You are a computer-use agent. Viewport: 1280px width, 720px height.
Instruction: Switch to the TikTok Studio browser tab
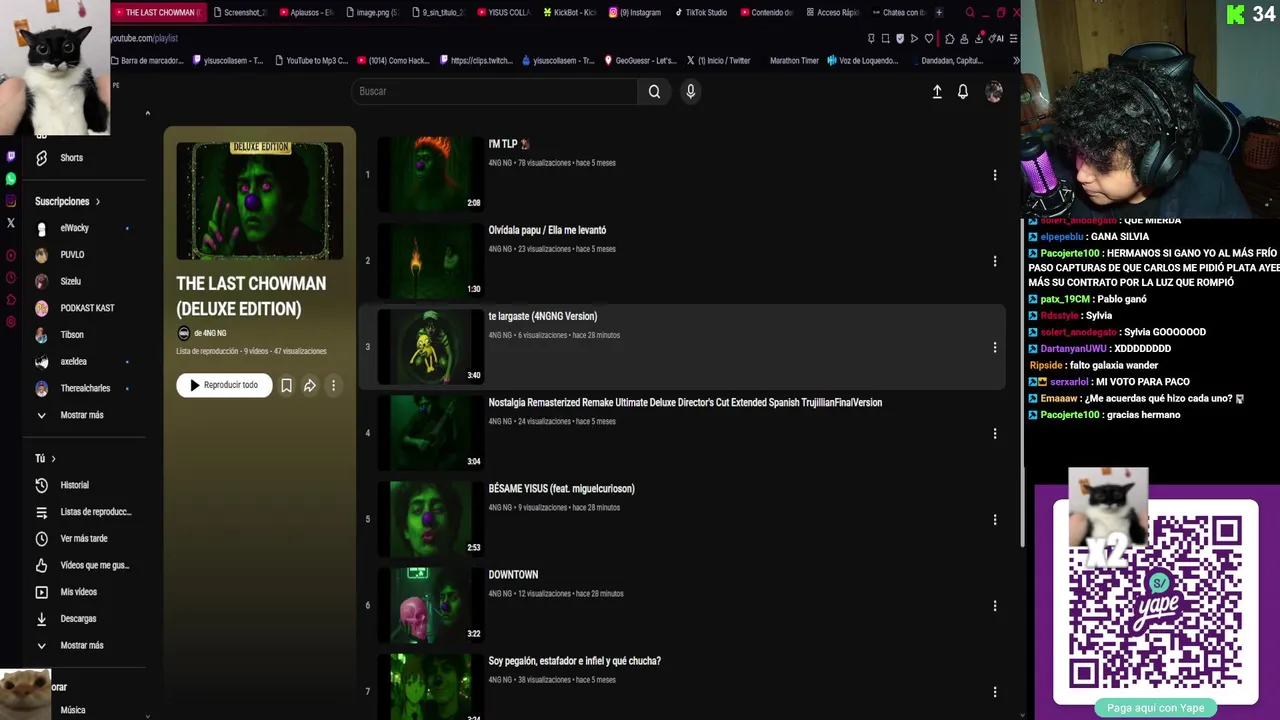click(700, 12)
